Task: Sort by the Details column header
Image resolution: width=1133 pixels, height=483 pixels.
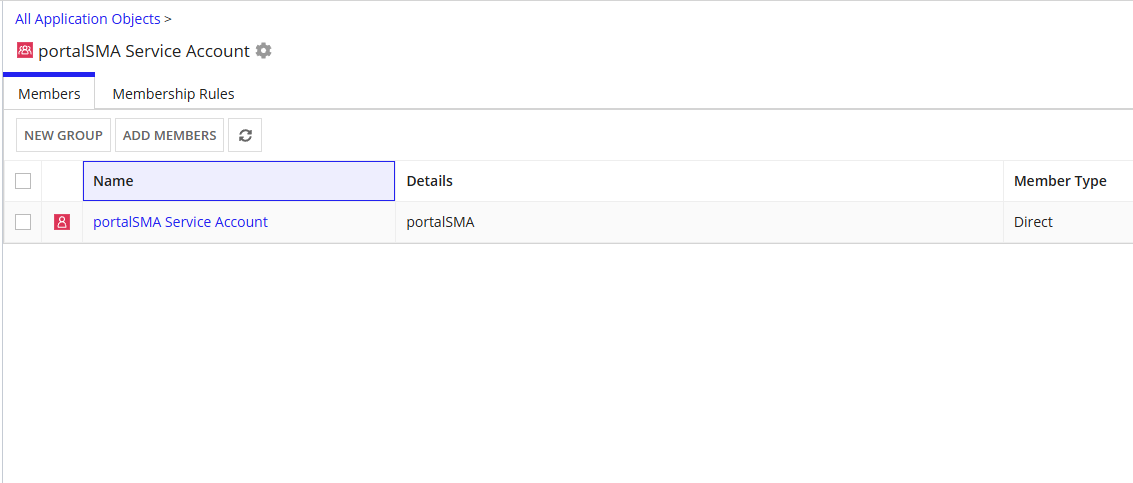Action: (699, 181)
